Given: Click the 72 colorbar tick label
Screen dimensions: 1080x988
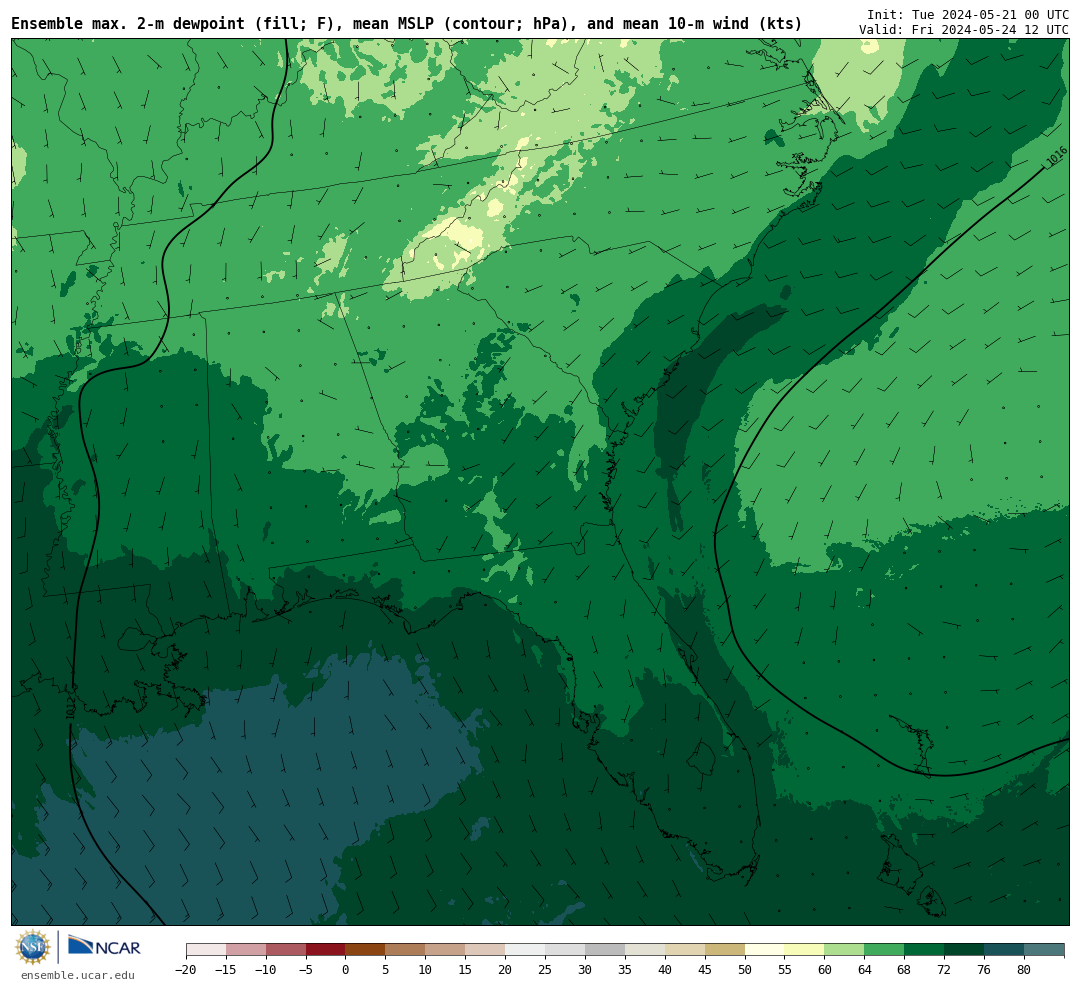Looking at the screenshot, I should pos(945,970).
